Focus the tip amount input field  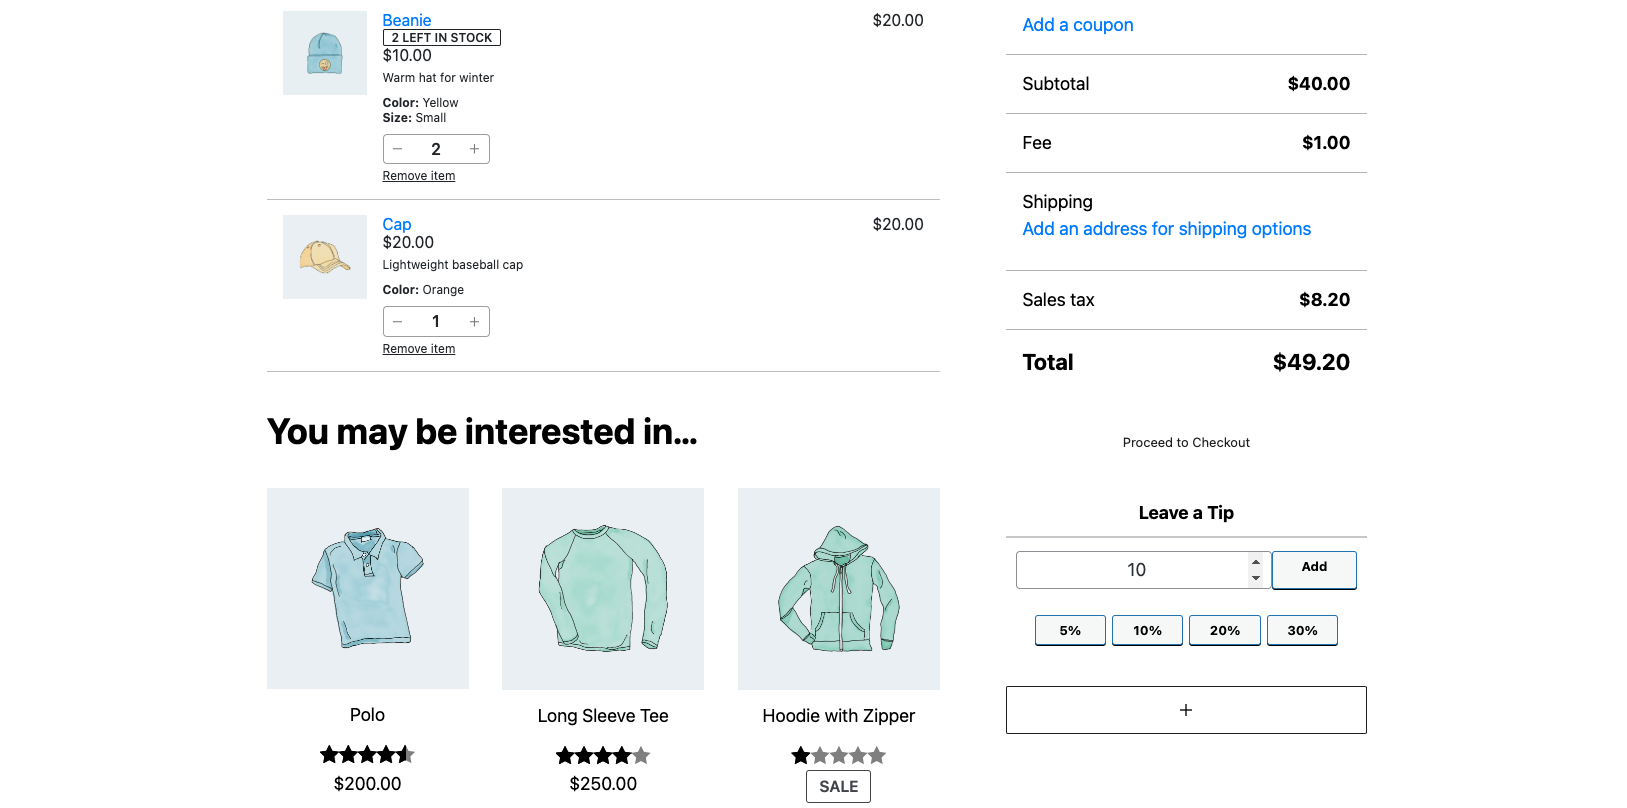tap(1132, 570)
